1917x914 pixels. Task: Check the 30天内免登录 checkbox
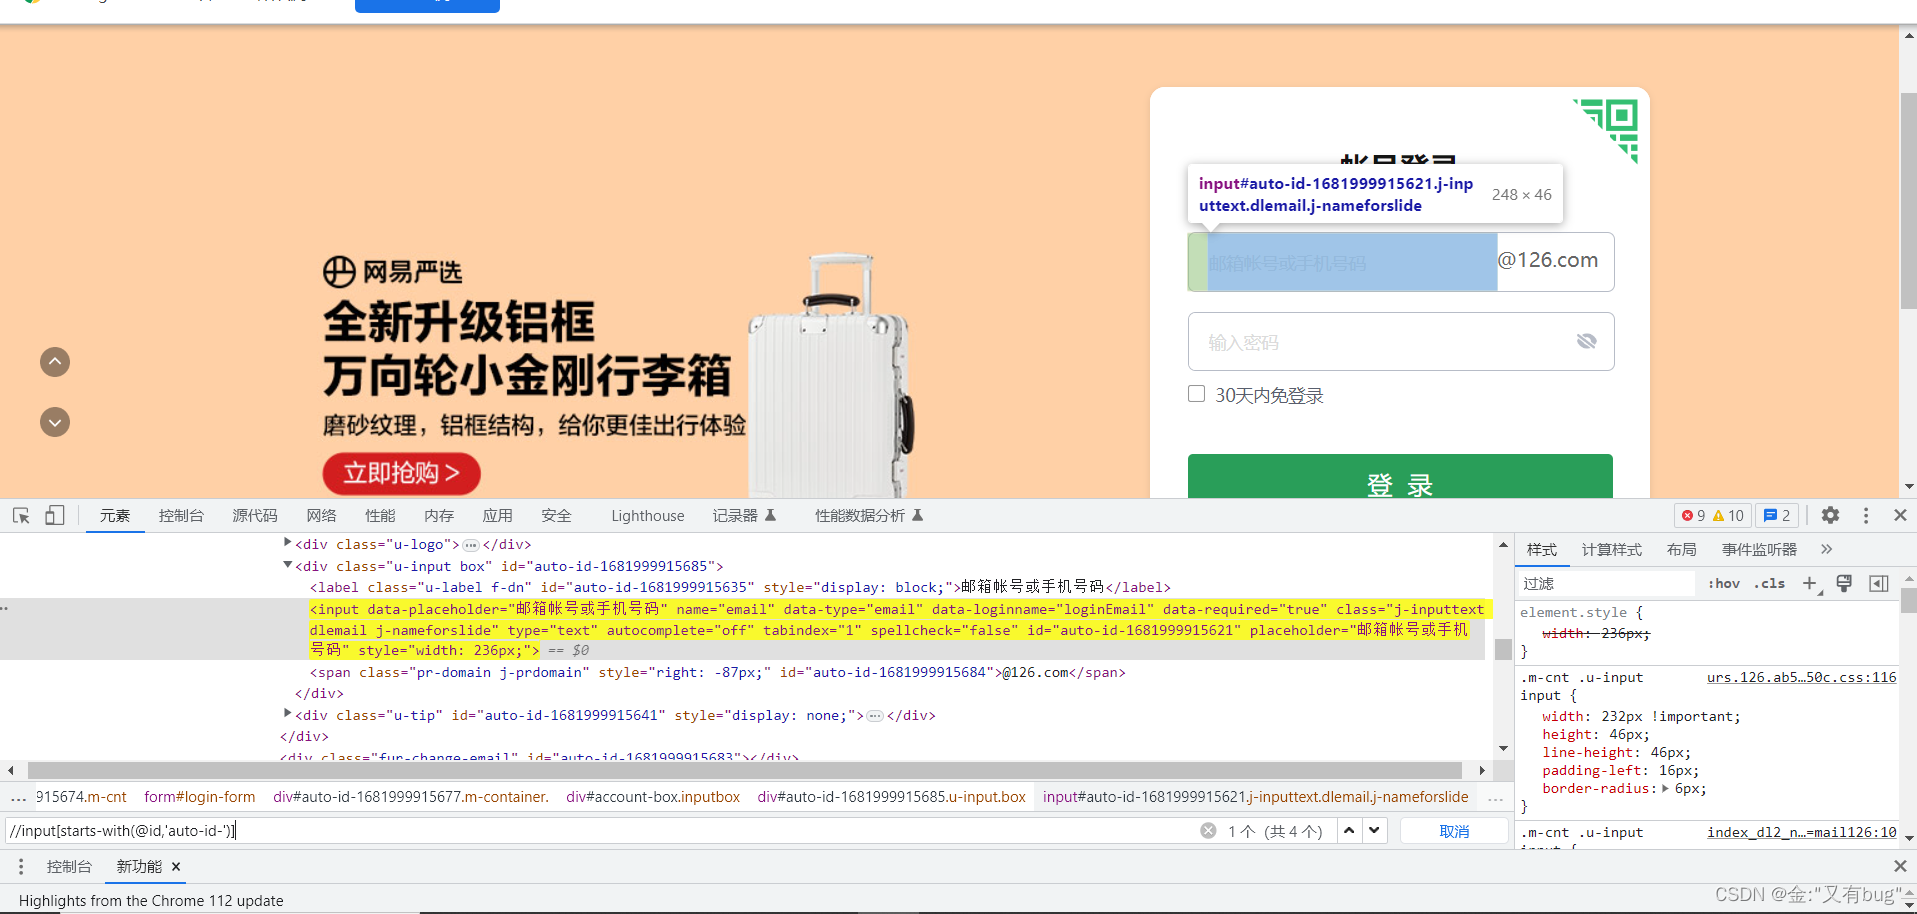[x=1196, y=394]
